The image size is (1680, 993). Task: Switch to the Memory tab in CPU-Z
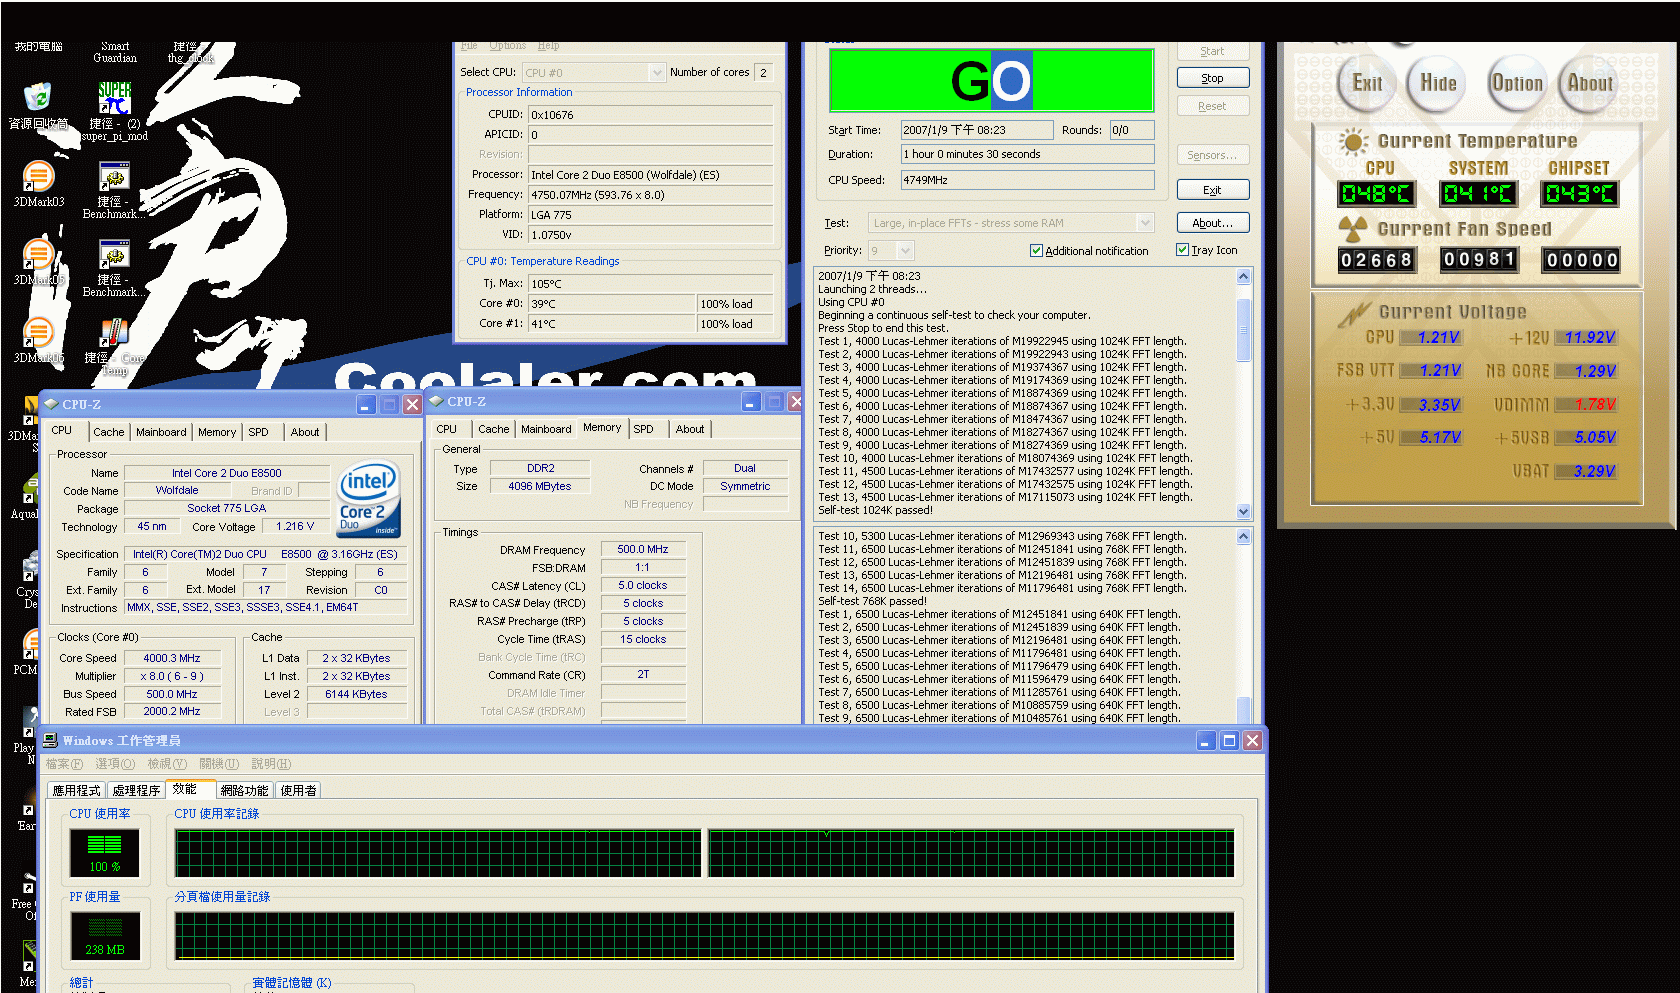[216, 431]
